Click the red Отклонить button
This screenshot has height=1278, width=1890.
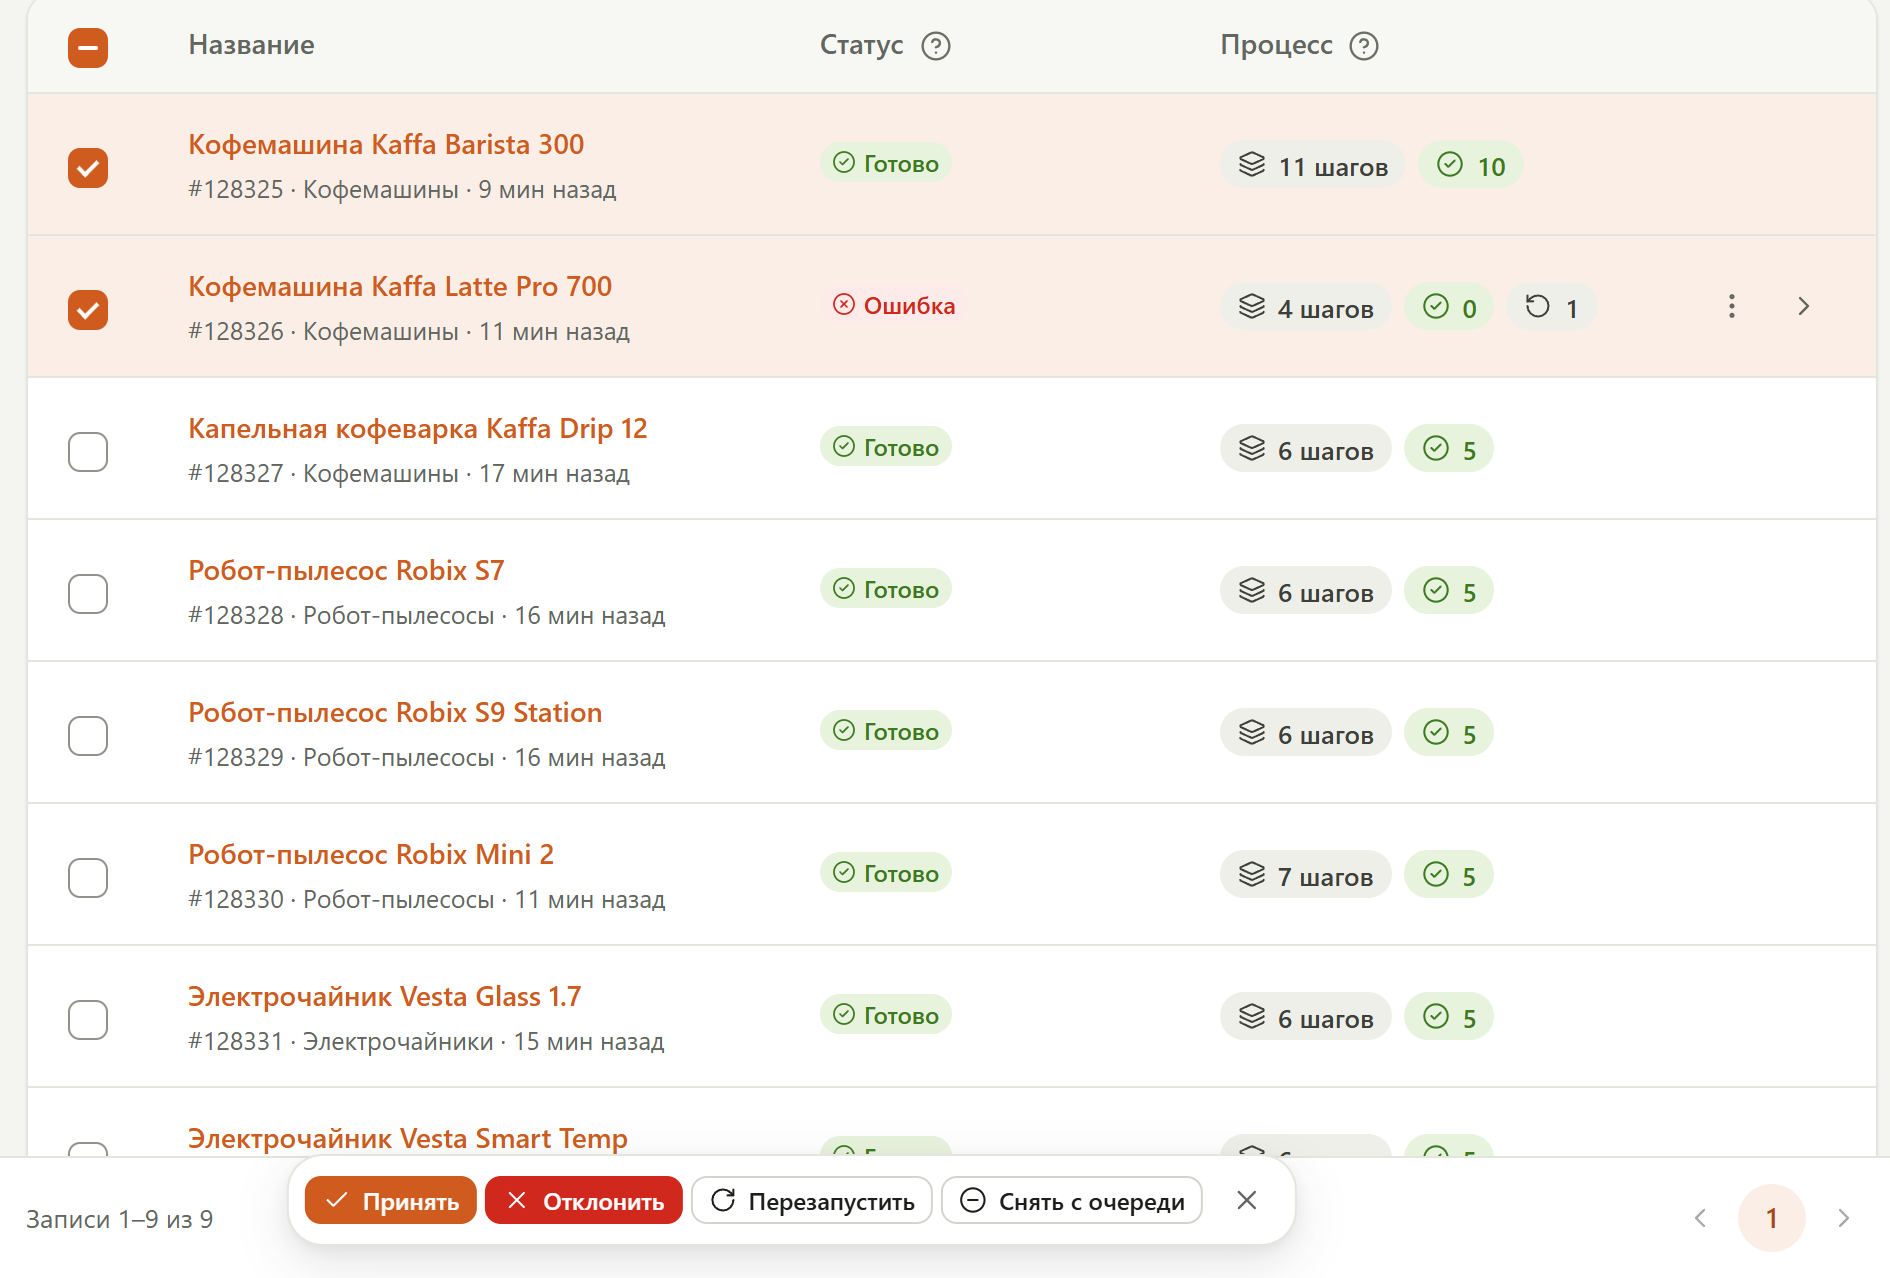[584, 1200]
